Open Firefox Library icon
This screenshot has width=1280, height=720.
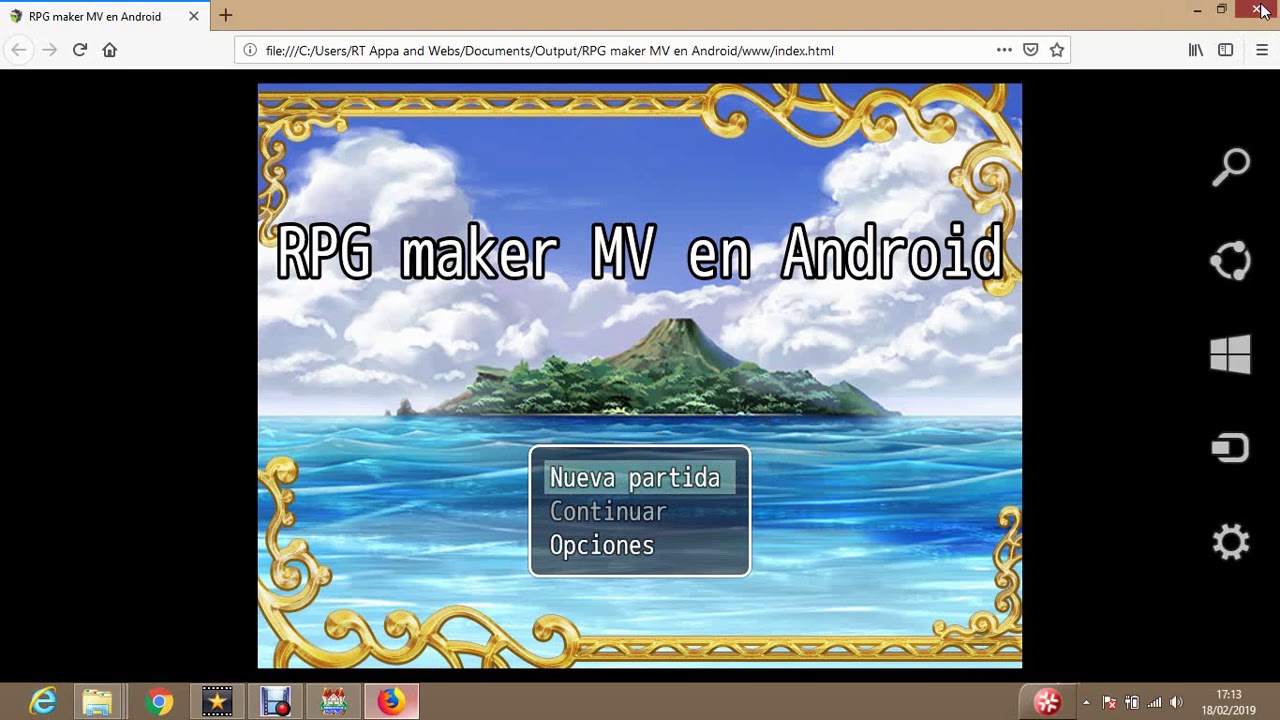[1196, 50]
